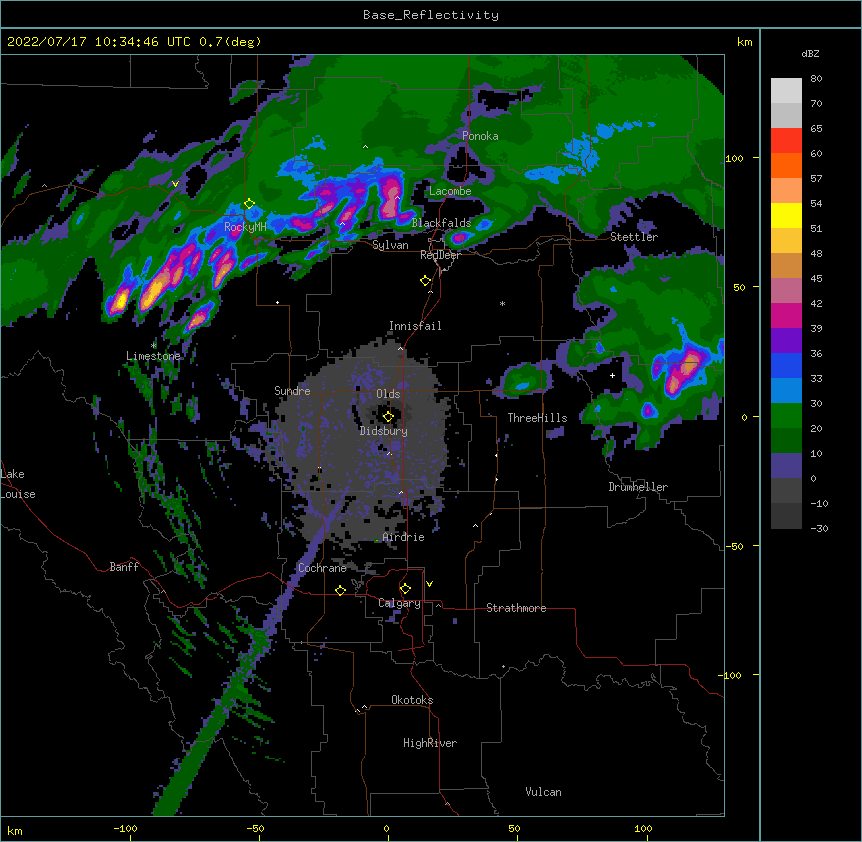The image size is (862, 842).
Task: Select the Vulcan city label
Action: (543, 792)
